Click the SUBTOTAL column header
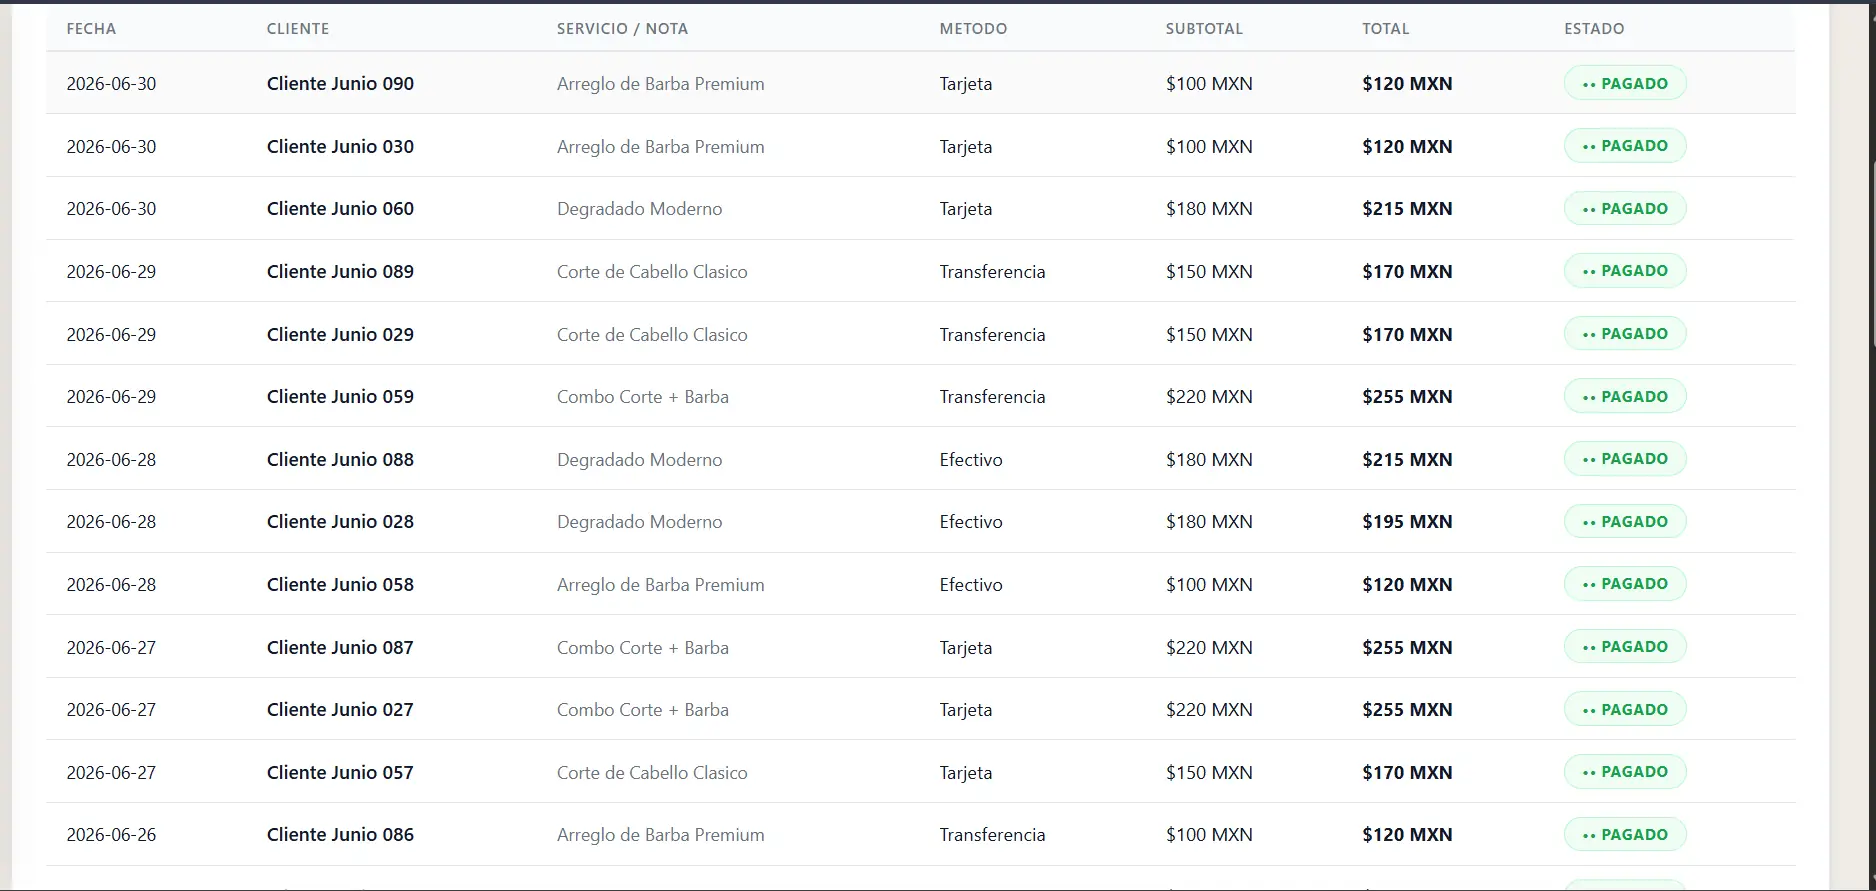 click(1204, 29)
